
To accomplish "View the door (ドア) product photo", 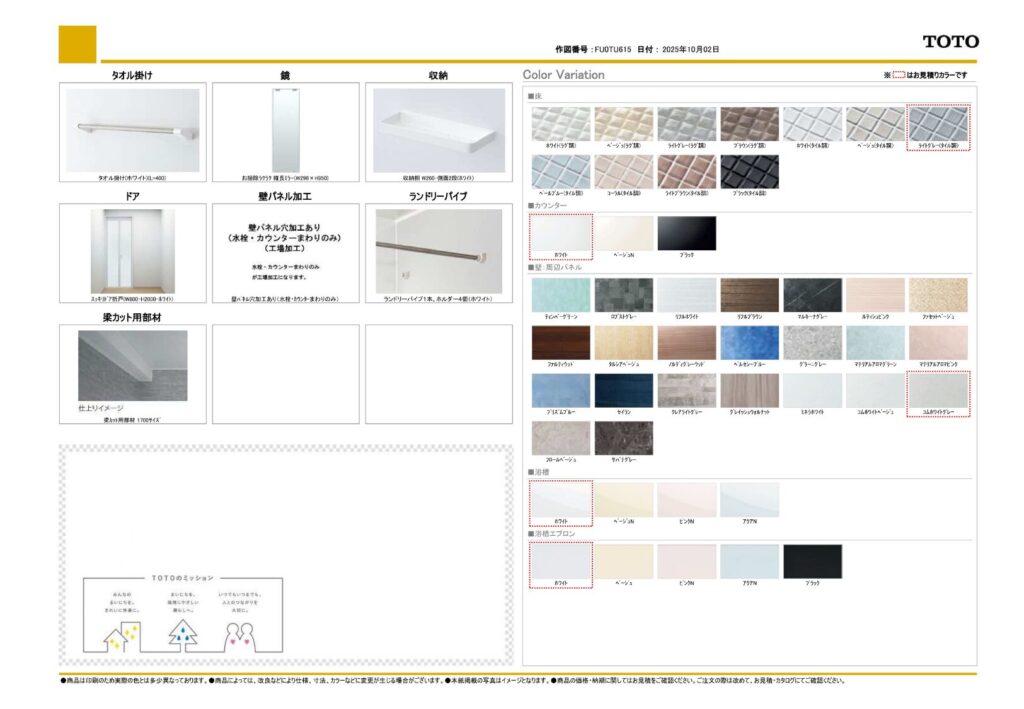I will (x=133, y=250).
